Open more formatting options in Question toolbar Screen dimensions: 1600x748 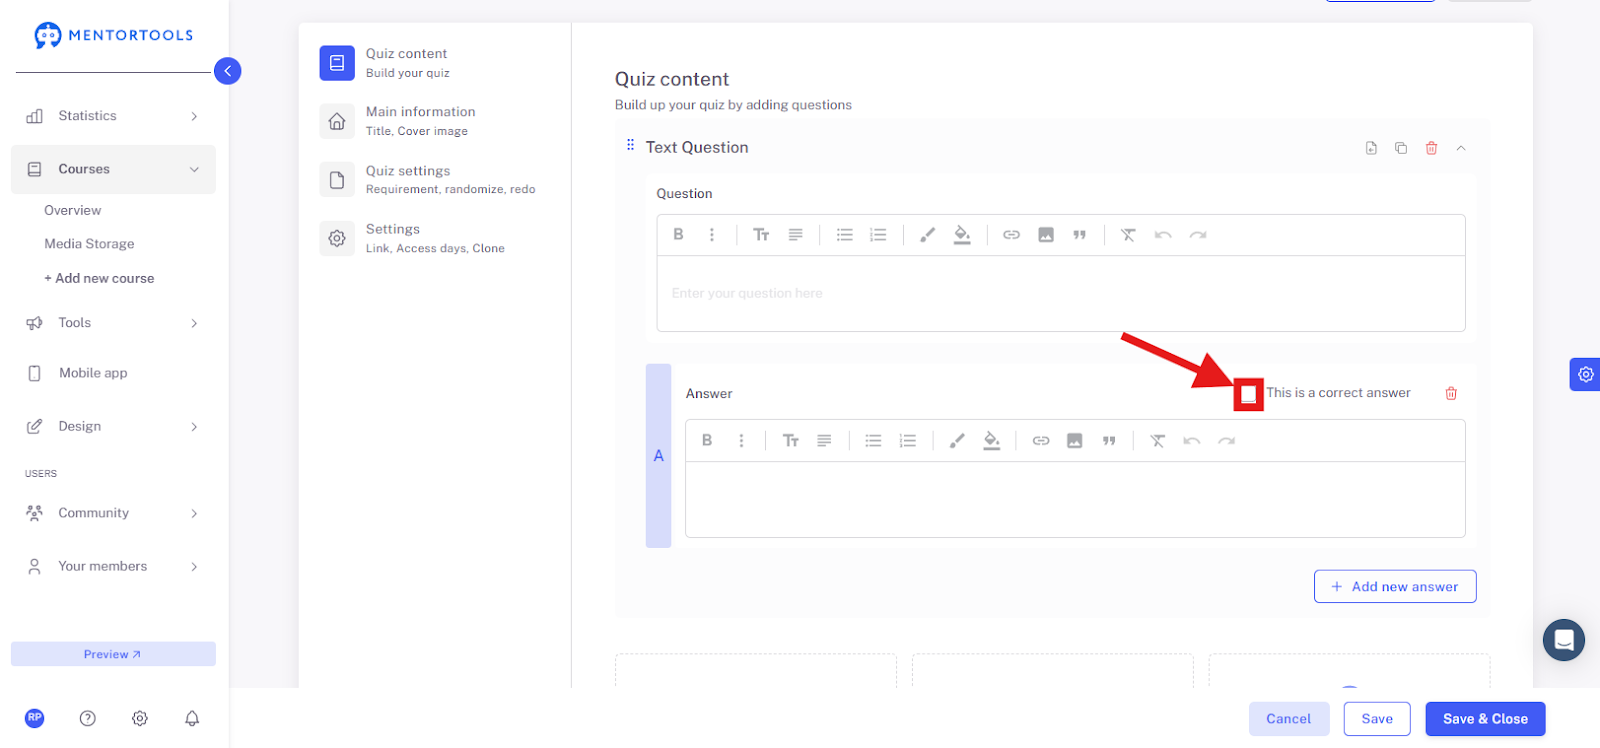(712, 235)
